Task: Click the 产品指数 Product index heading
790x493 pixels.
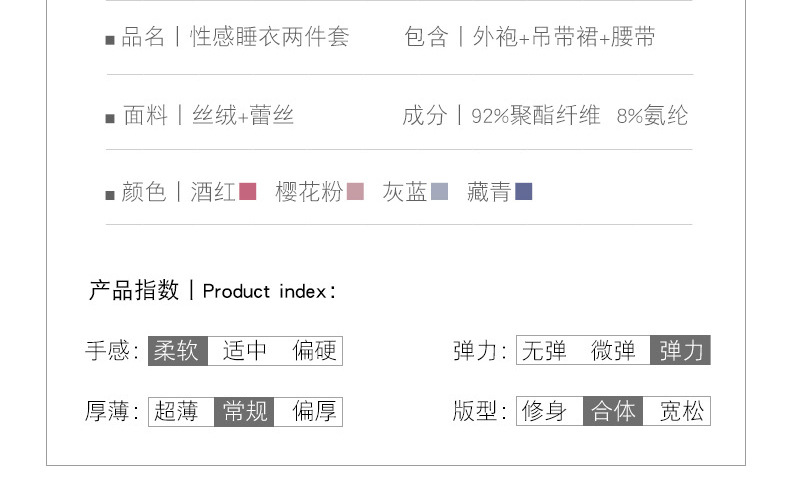Action: click(212, 291)
